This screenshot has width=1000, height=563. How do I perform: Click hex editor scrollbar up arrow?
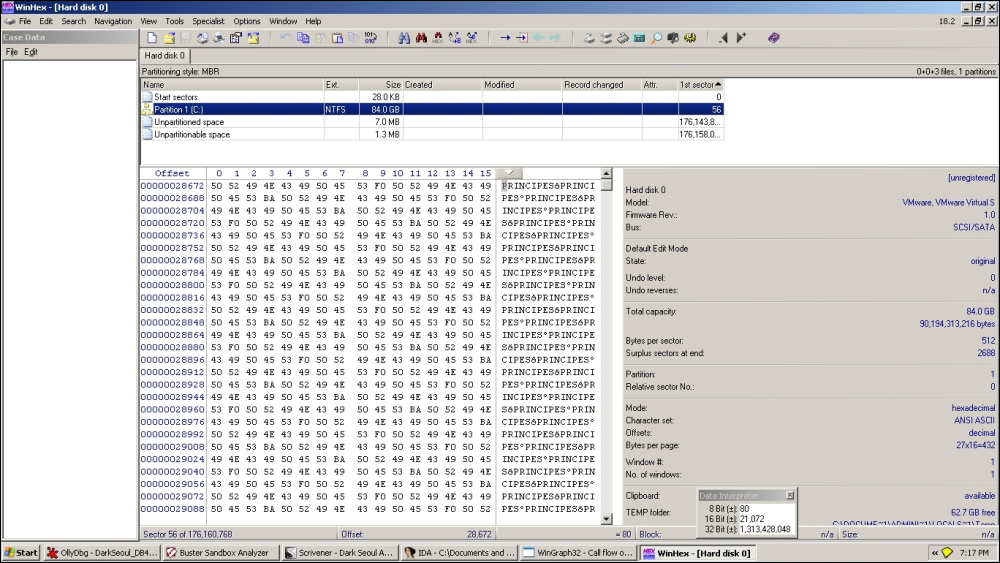click(606, 173)
